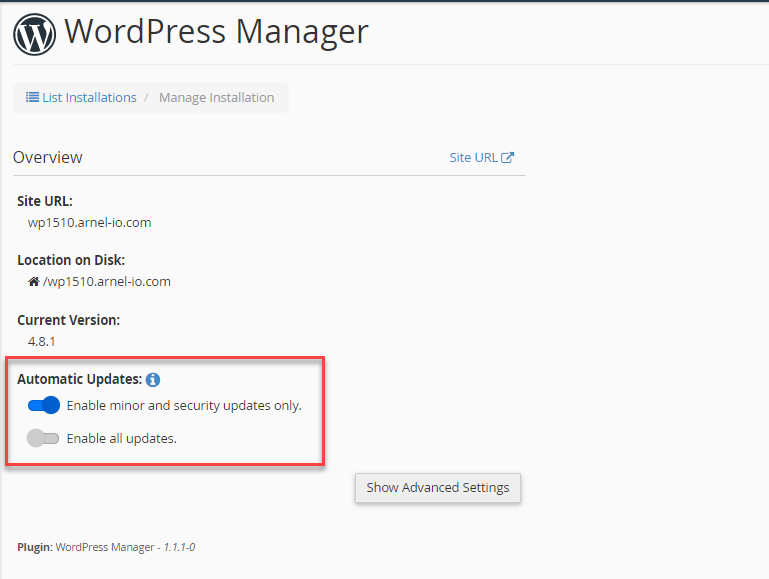This screenshot has width=769, height=579.
Task: Click the WordPress logo icon
Action: [x=34, y=34]
